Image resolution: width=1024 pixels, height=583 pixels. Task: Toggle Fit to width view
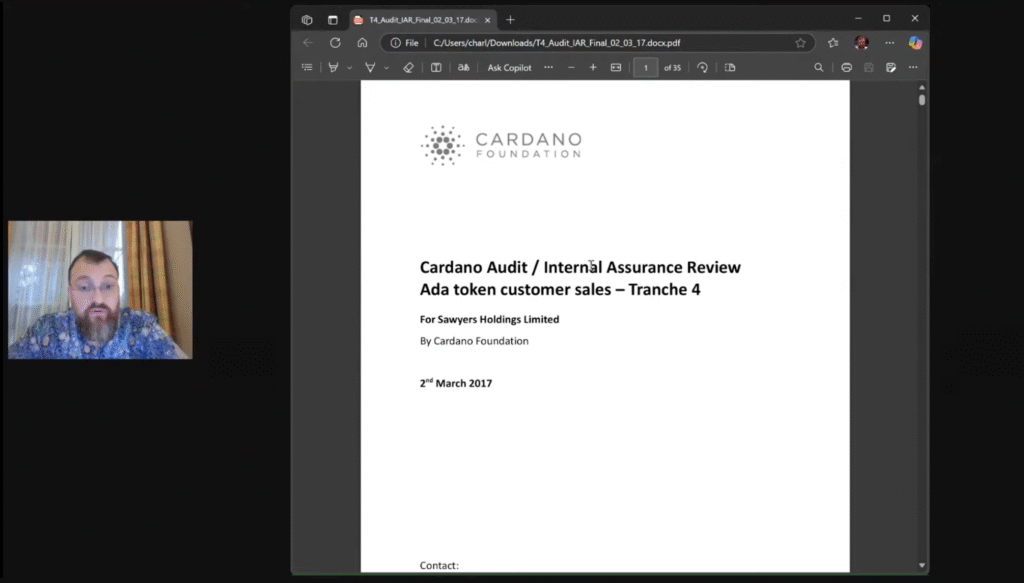[616, 68]
